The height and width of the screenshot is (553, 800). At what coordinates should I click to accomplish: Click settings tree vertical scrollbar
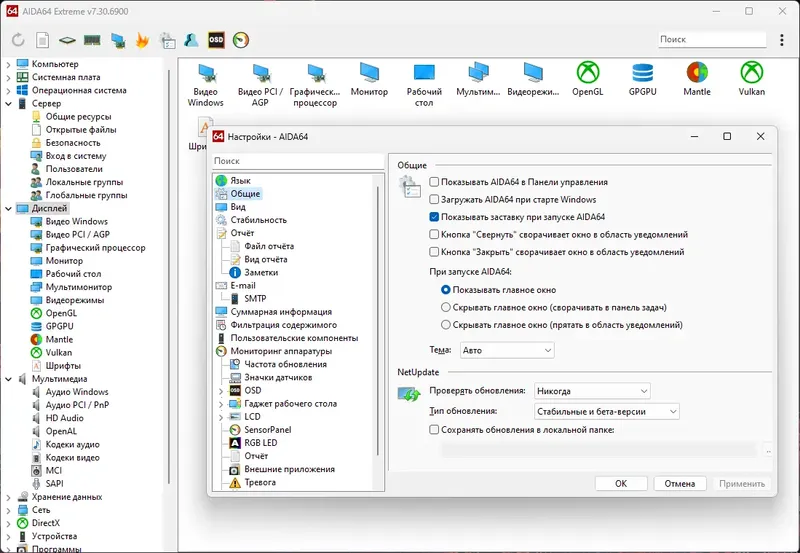coord(378,320)
